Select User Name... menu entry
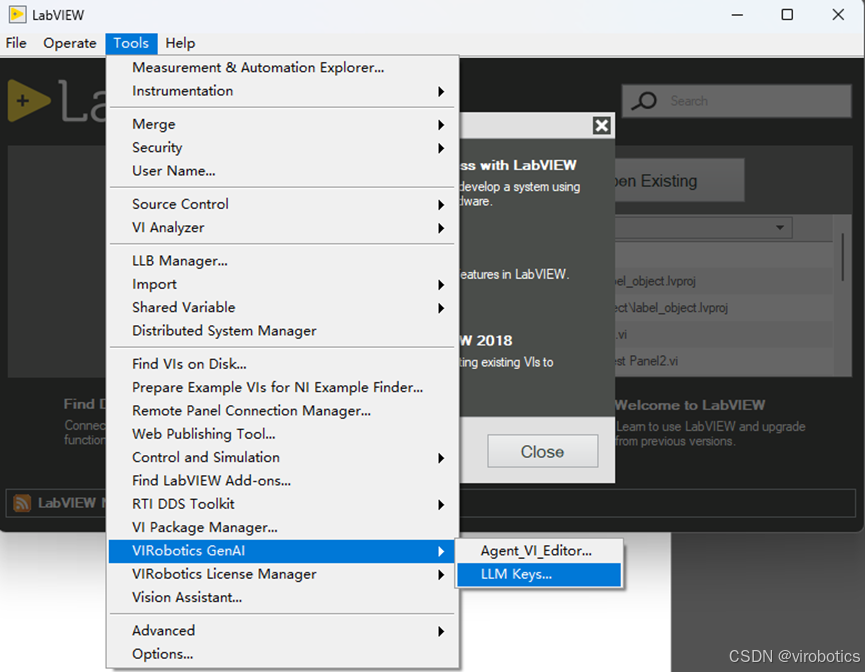865x672 pixels. pos(282,170)
